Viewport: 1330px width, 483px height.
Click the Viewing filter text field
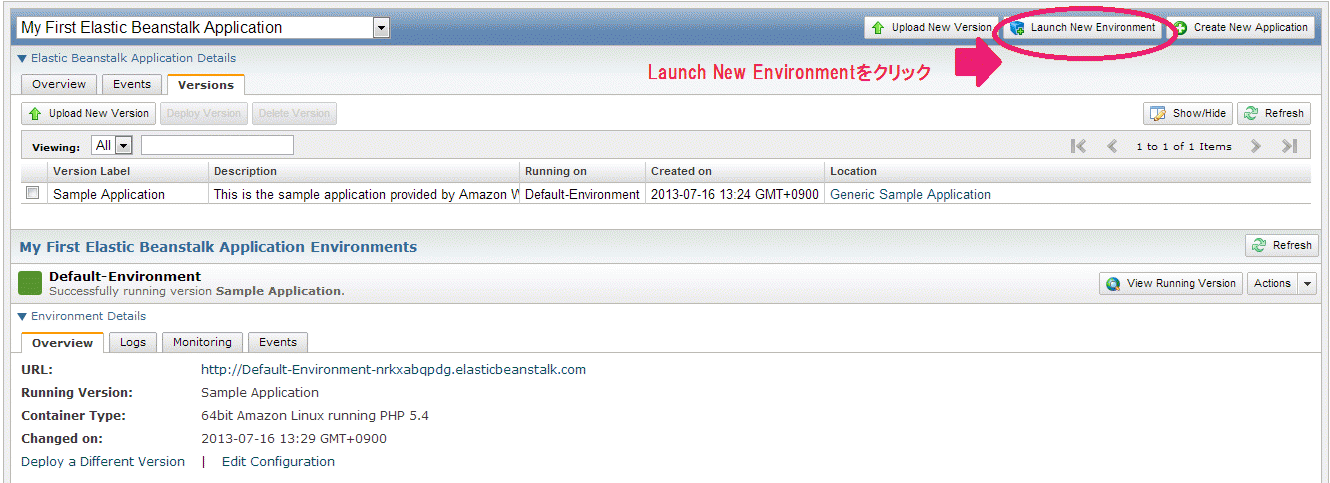click(217, 146)
